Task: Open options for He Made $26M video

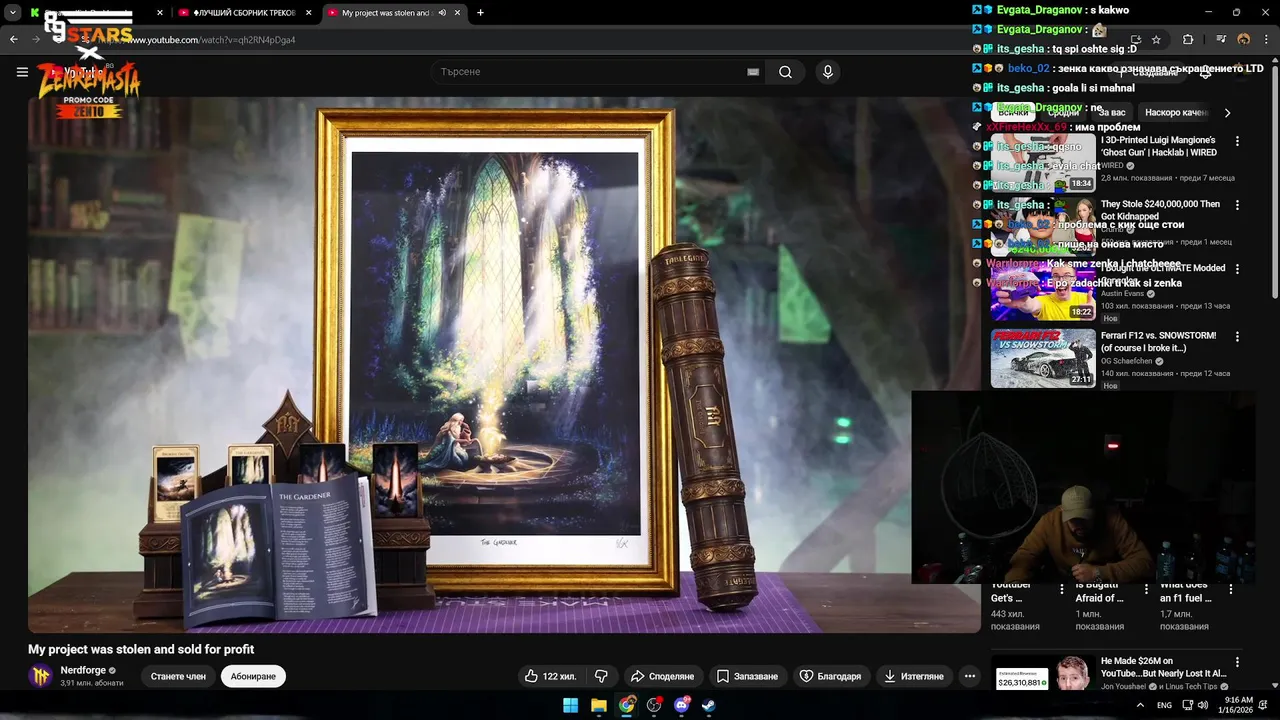Action: 1237,662
